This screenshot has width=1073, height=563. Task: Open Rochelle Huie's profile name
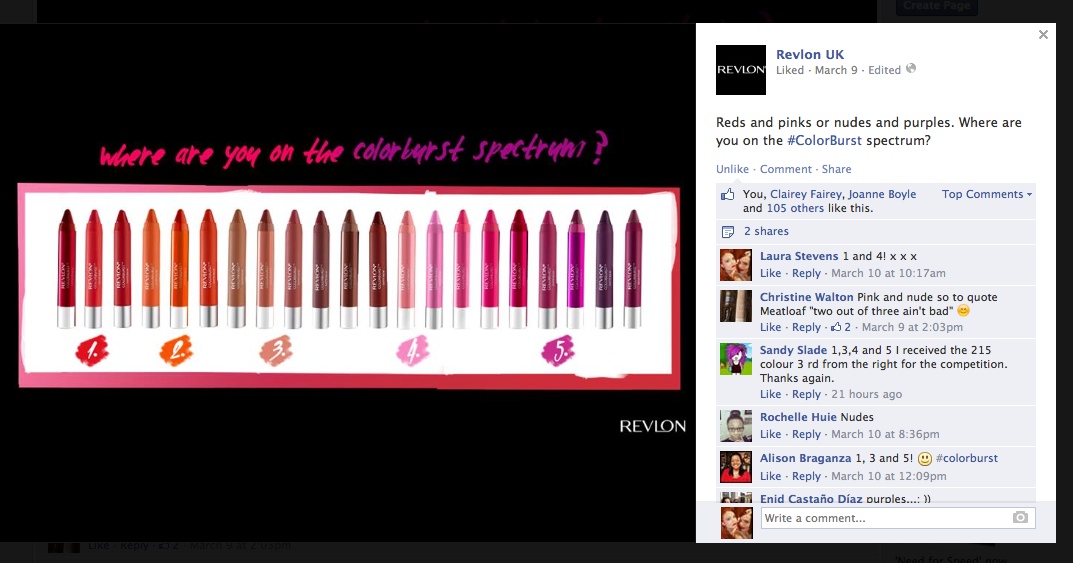tap(798, 417)
